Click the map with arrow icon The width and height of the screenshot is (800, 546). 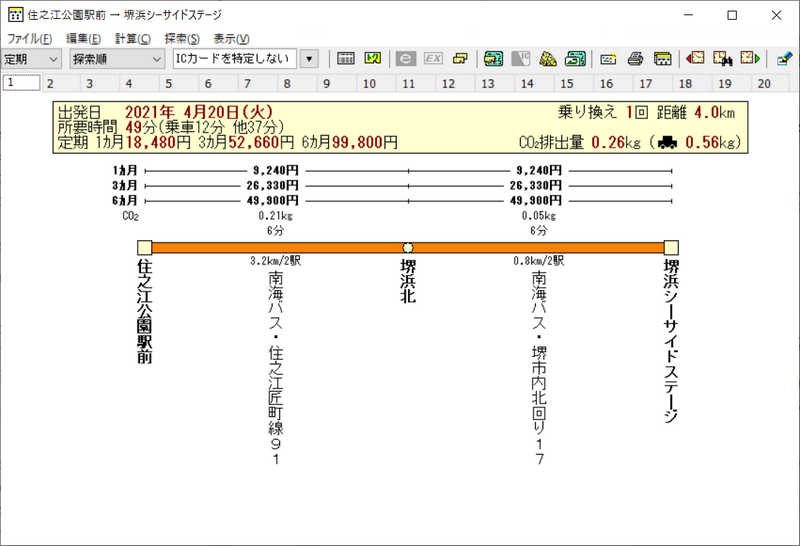click(575, 59)
